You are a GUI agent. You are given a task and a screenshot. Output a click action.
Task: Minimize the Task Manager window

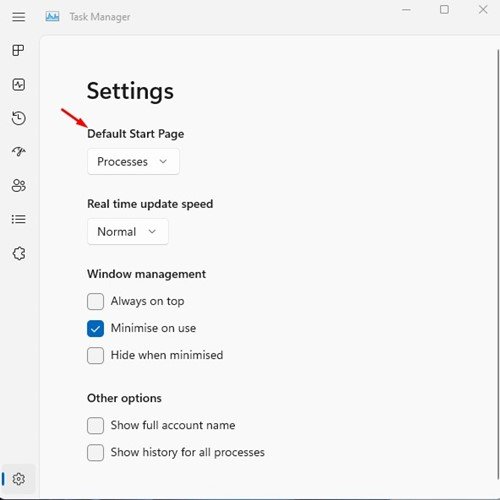406,10
